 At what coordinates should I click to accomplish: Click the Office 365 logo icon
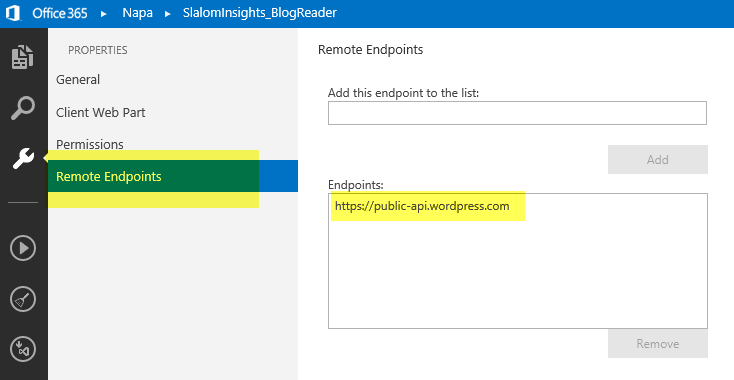(x=13, y=13)
